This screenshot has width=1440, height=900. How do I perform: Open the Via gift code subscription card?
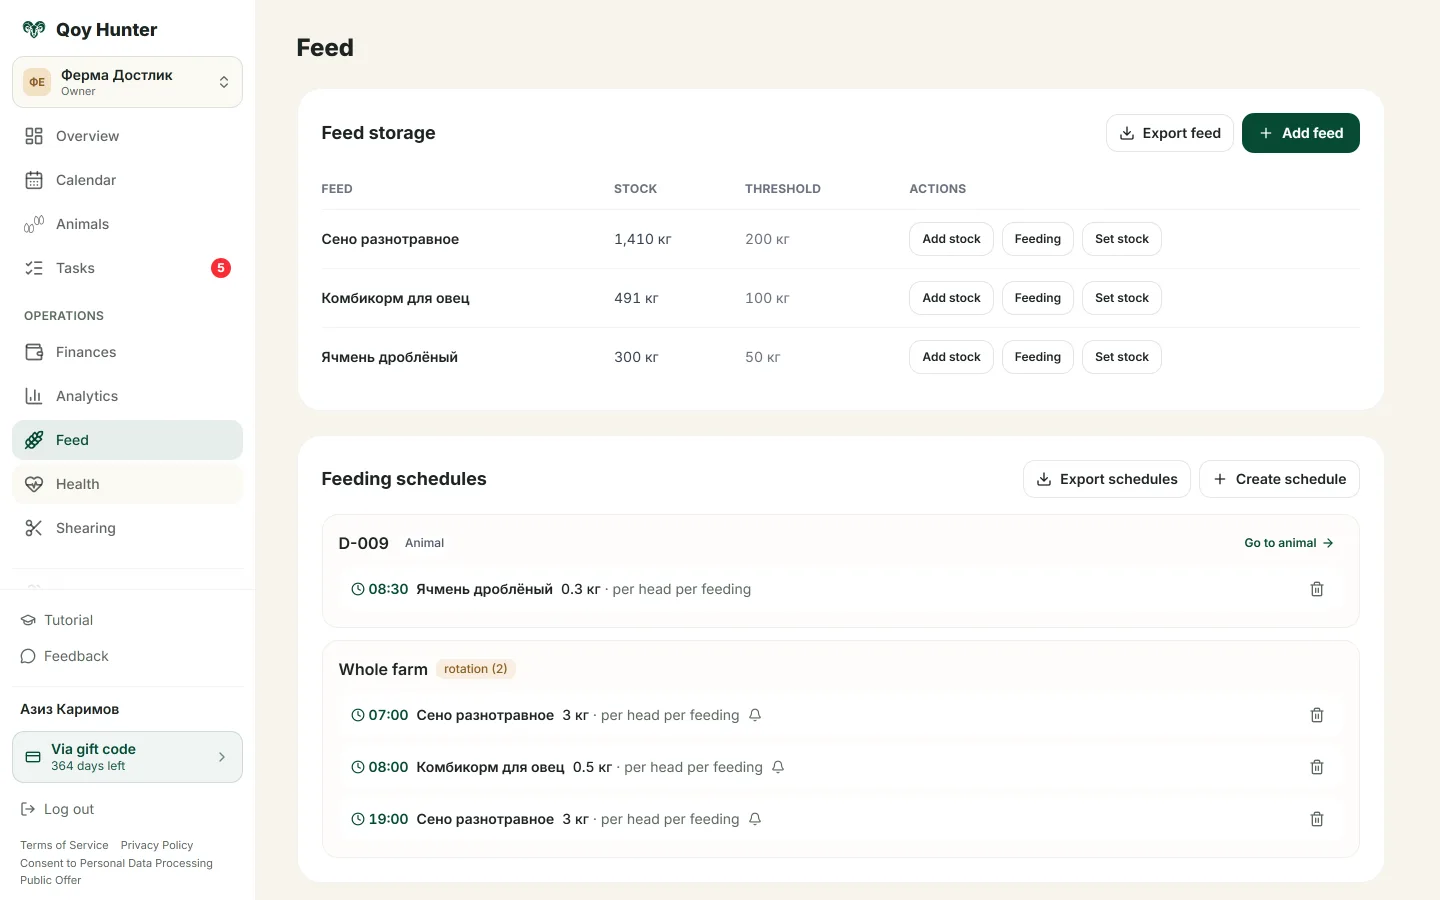127,757
